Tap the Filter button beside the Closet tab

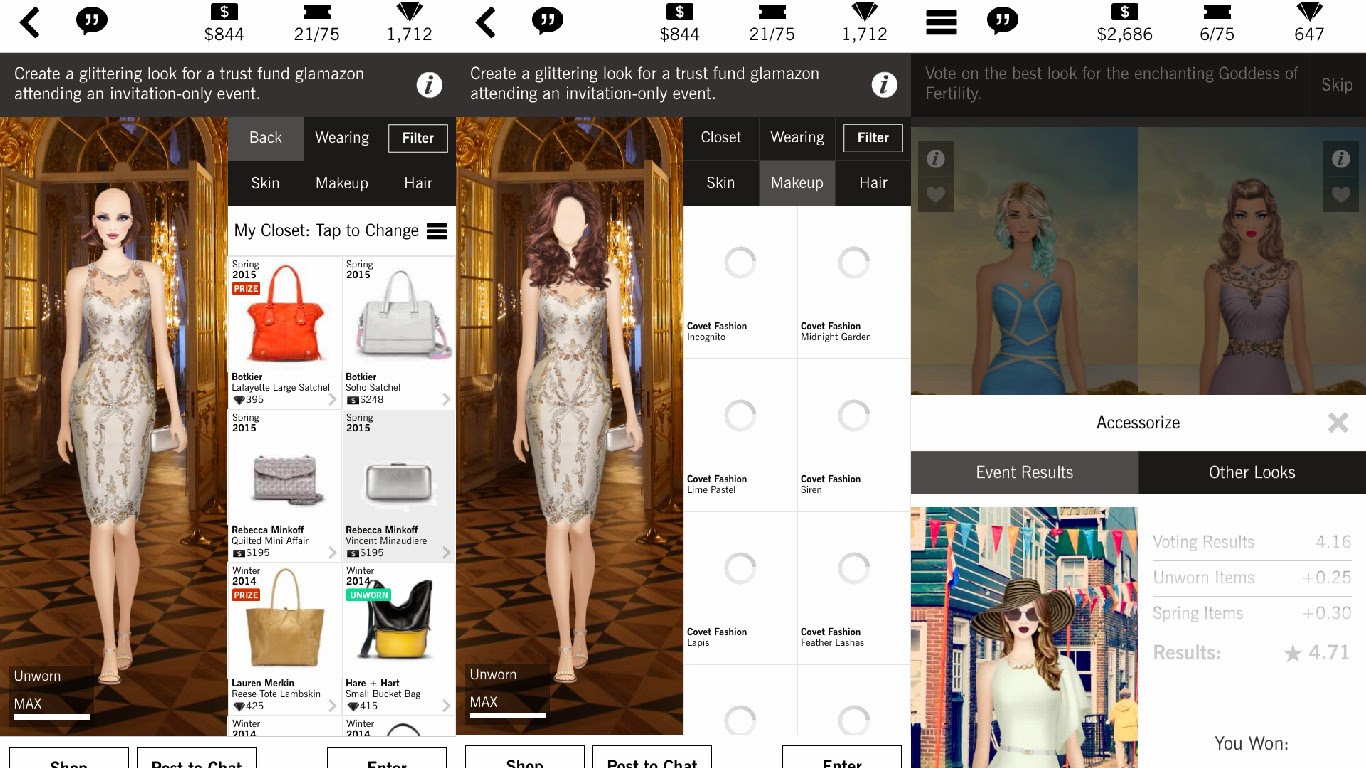(873, 138)
